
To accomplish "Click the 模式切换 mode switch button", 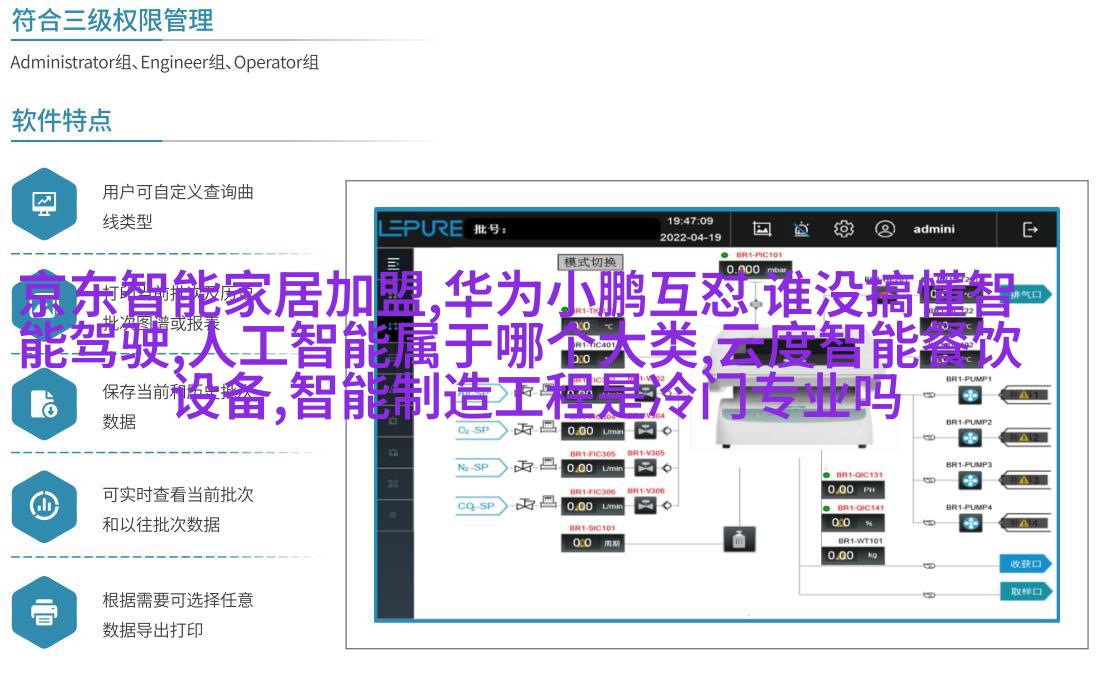I will tap(590, 262).
